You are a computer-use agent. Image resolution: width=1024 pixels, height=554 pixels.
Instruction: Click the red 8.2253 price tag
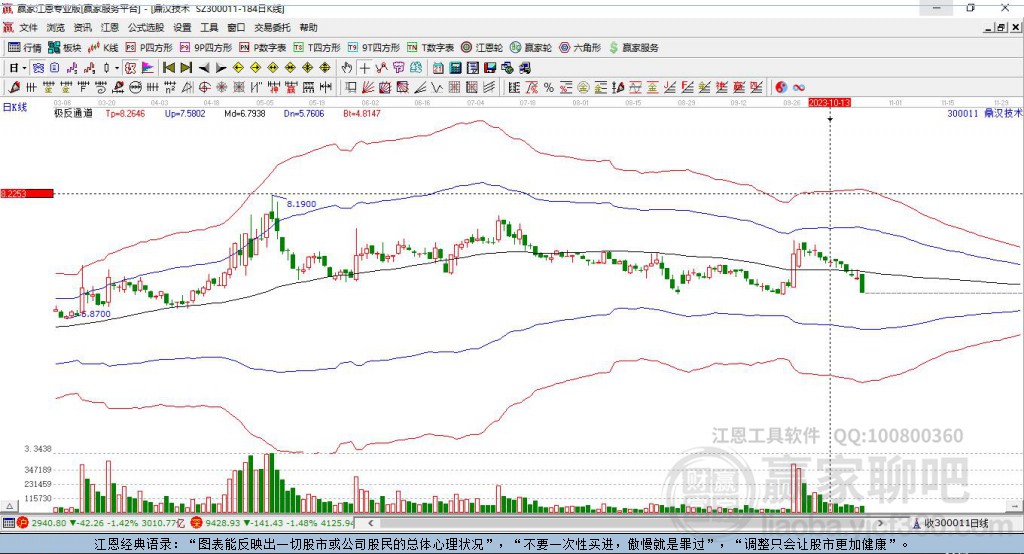(27, 193)
